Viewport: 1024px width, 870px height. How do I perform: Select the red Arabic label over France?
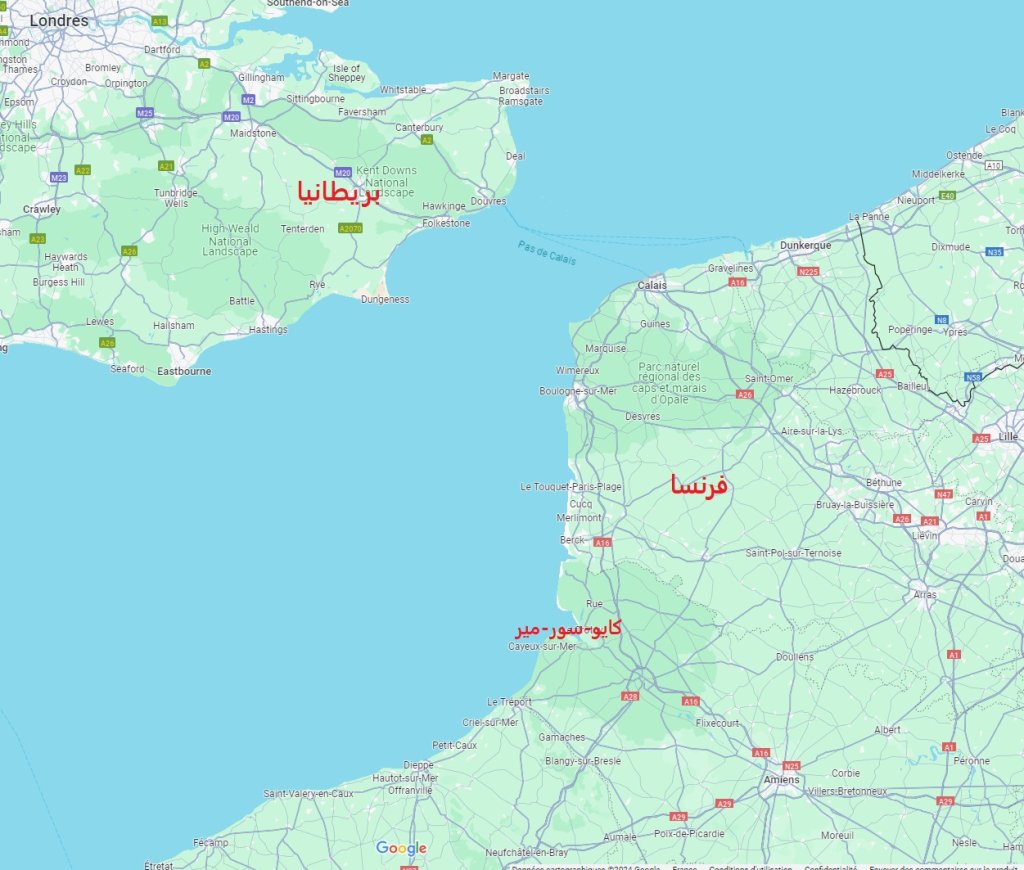699,485
